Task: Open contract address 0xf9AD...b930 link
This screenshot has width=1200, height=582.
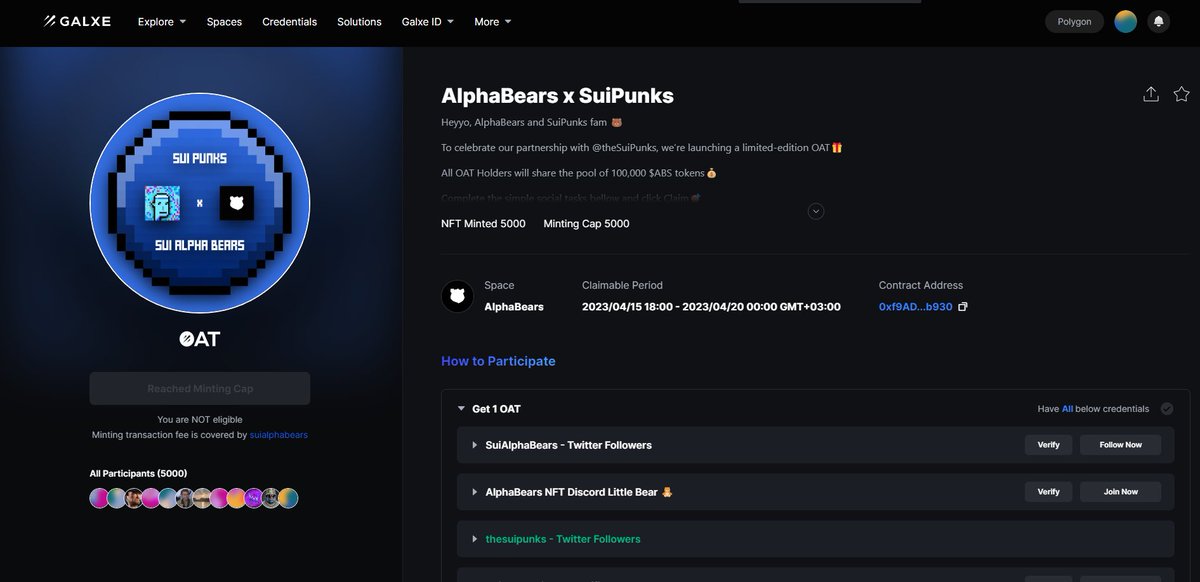Action: 915,307
